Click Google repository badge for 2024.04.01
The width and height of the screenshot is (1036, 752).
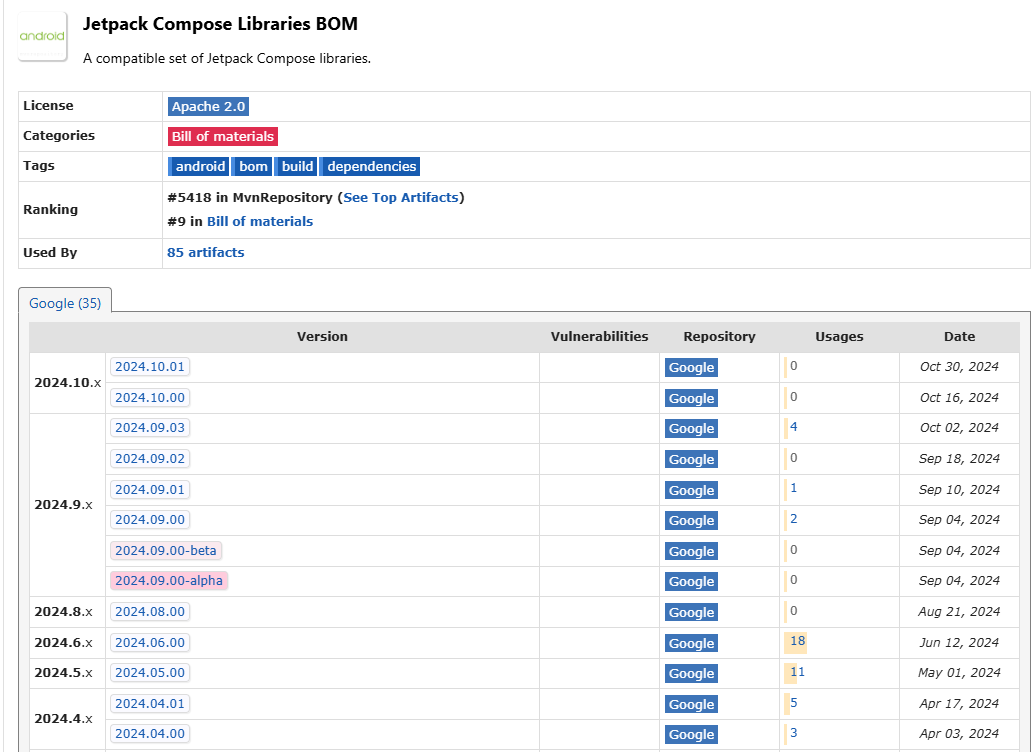click(x=691, y=704)
